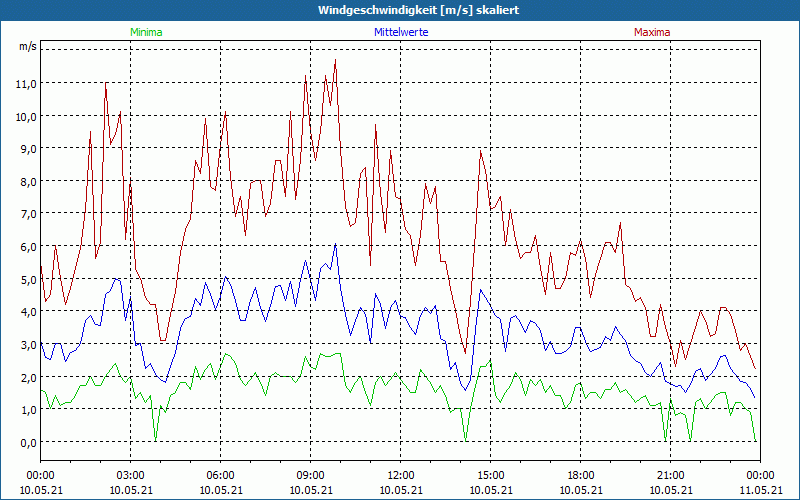Click the '03:00' time axis label
The width and height of the screenshot is (800, 500).
point(131,476)
